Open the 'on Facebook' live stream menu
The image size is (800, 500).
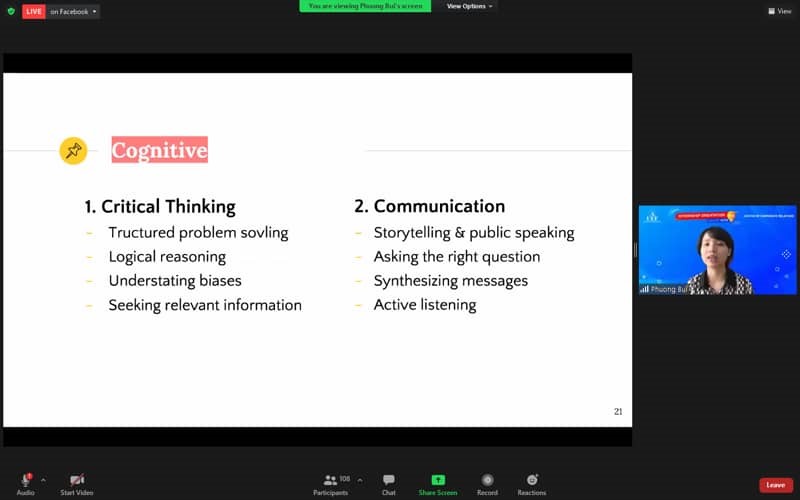[73, 11]
